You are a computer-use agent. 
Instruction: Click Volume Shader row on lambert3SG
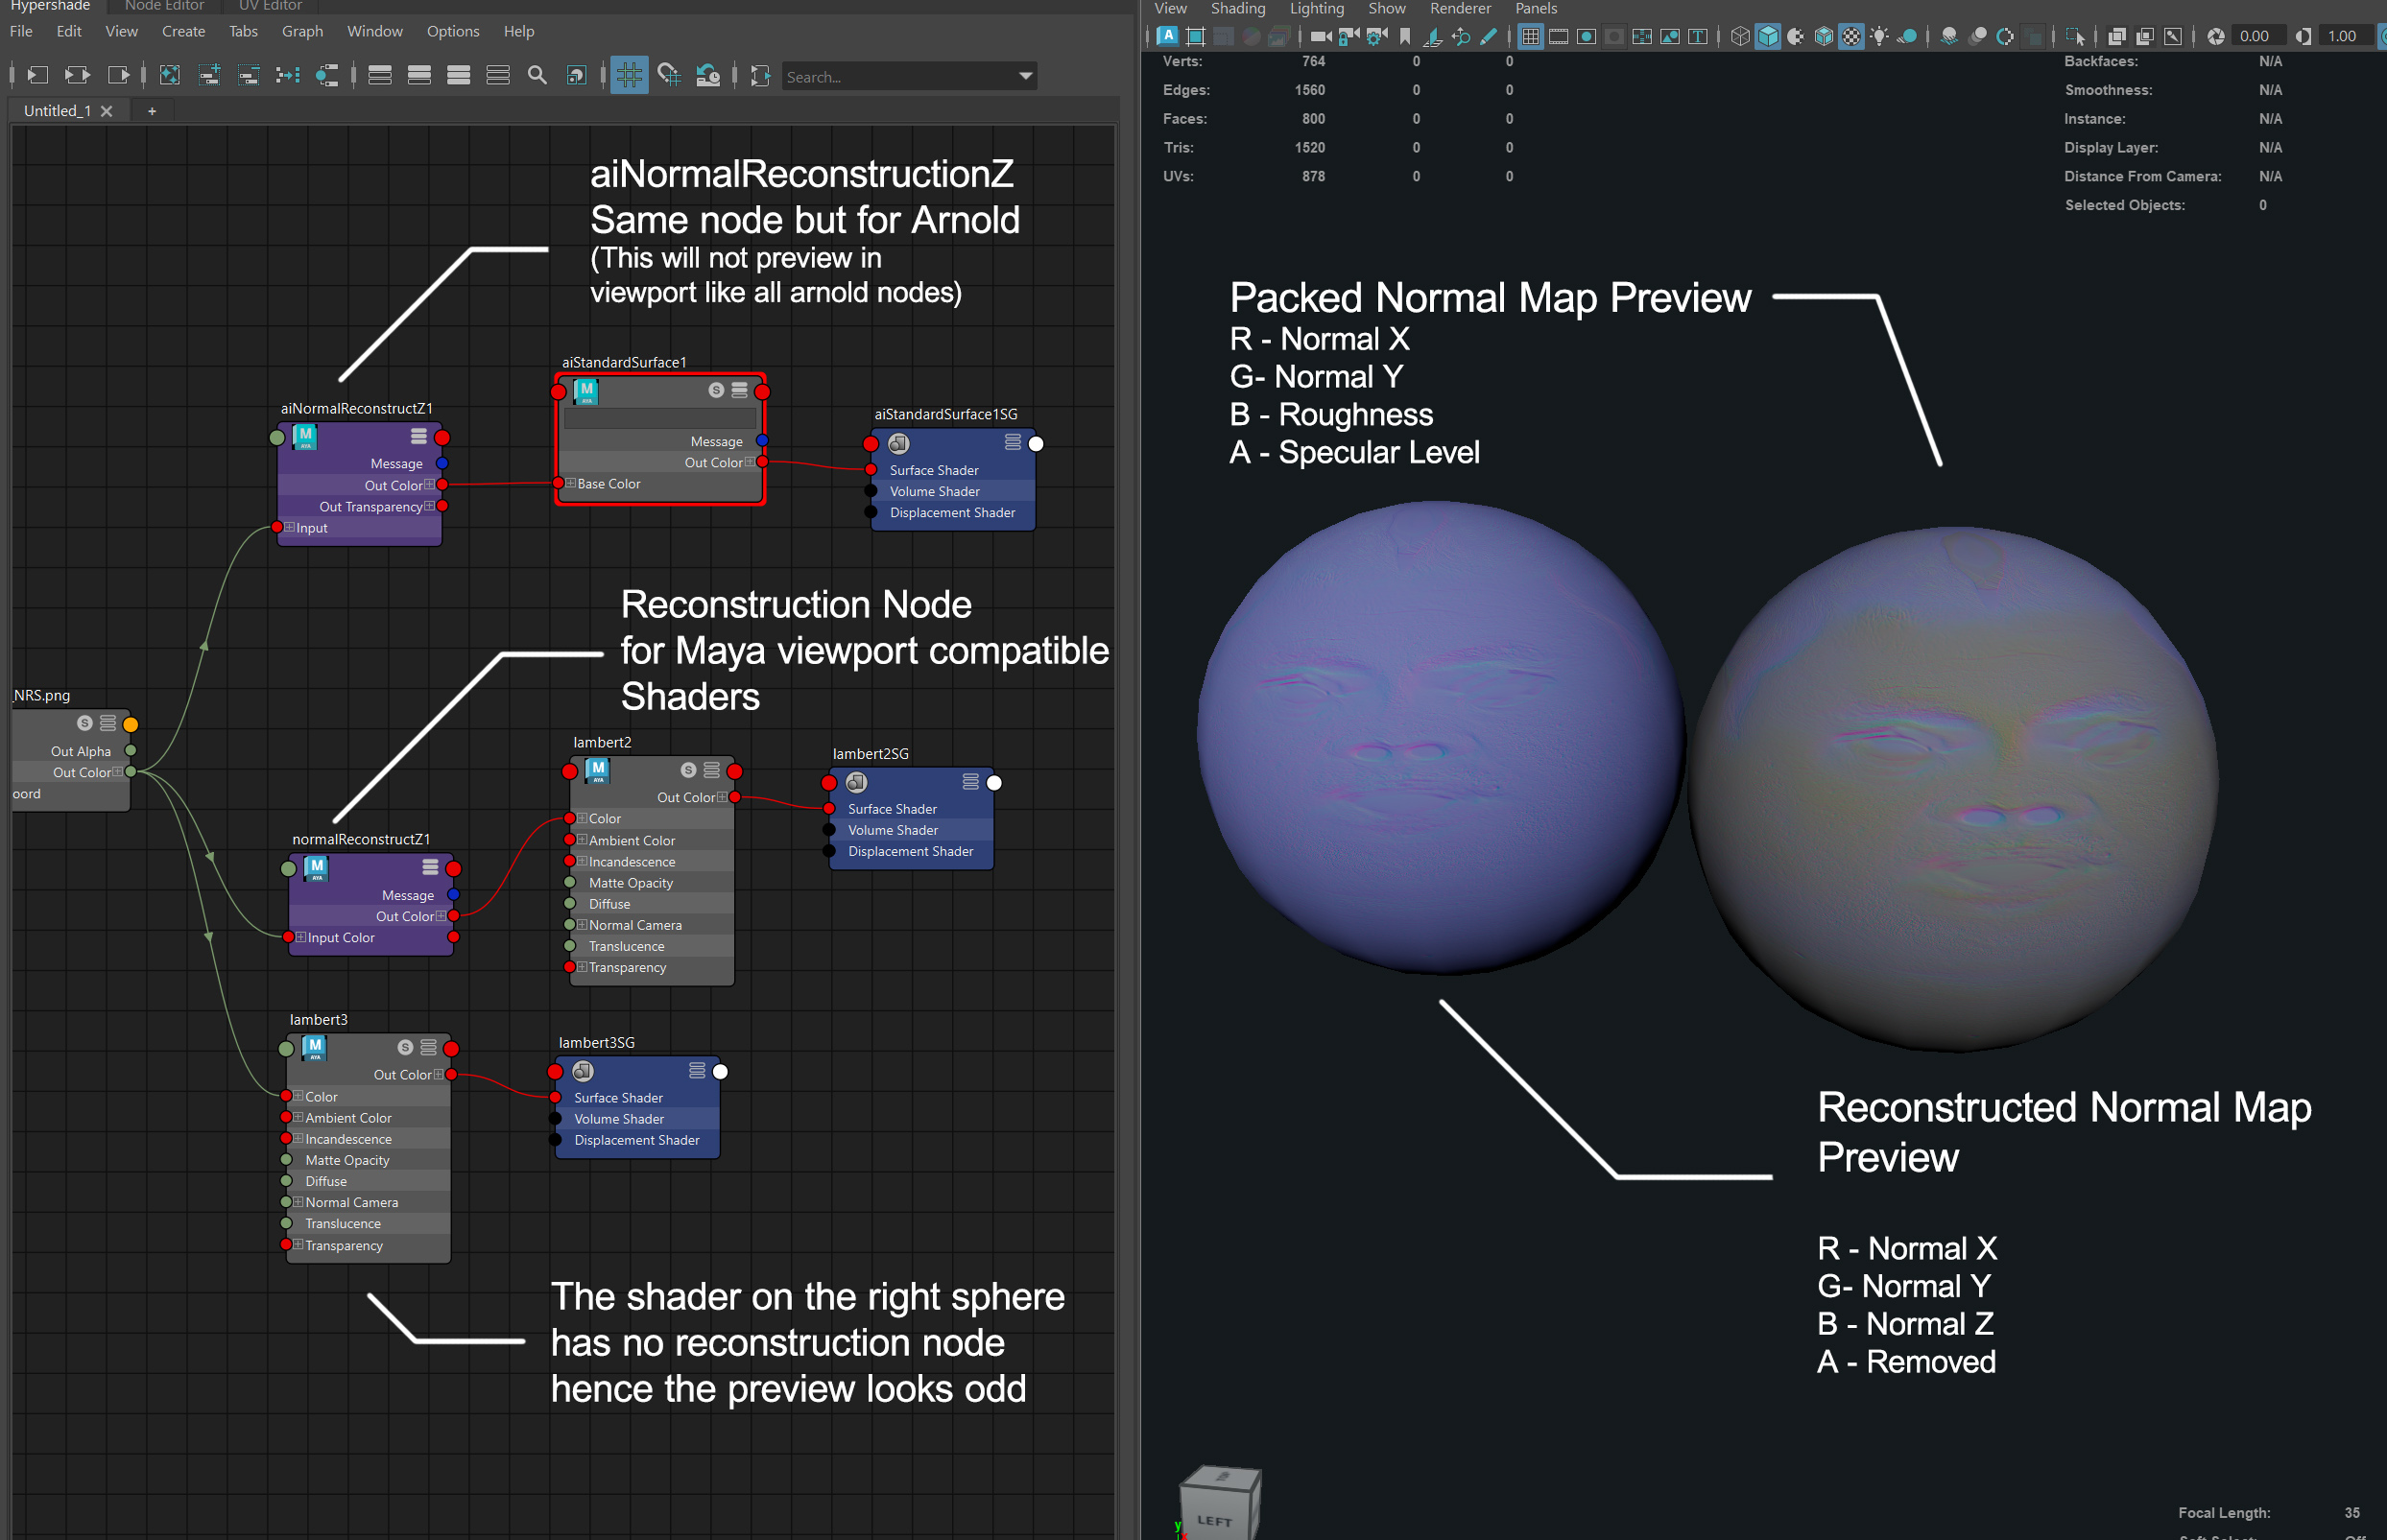636,1119
